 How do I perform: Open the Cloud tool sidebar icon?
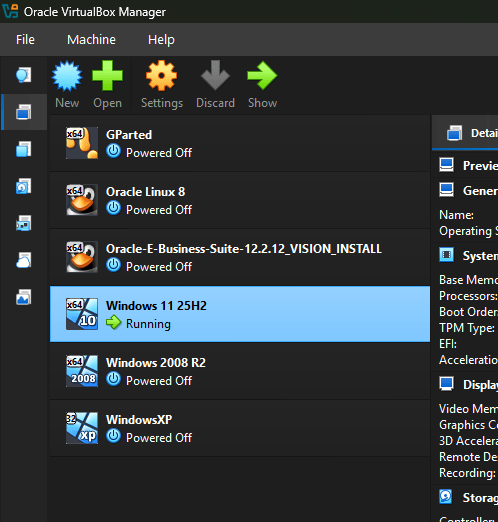pyautogui.click(x=23, y=260)
